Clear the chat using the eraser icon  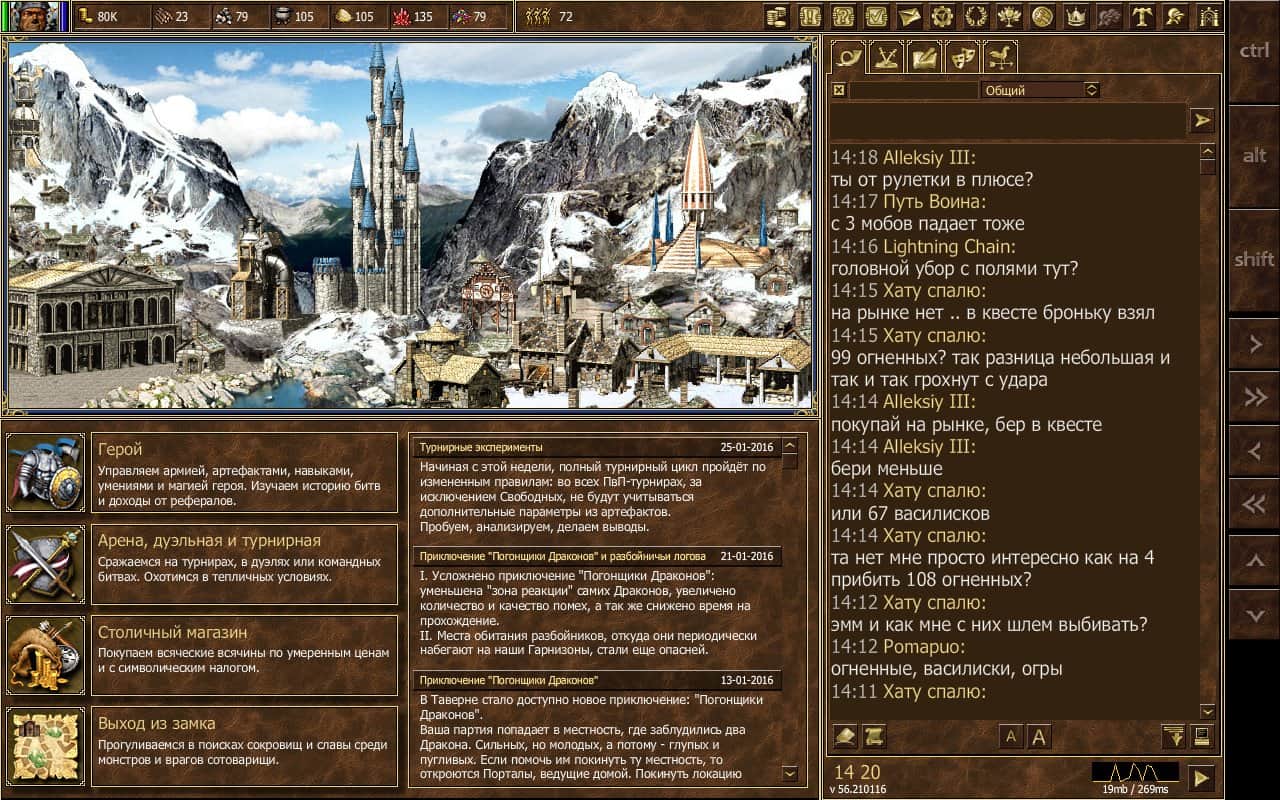tap(845, 737)
